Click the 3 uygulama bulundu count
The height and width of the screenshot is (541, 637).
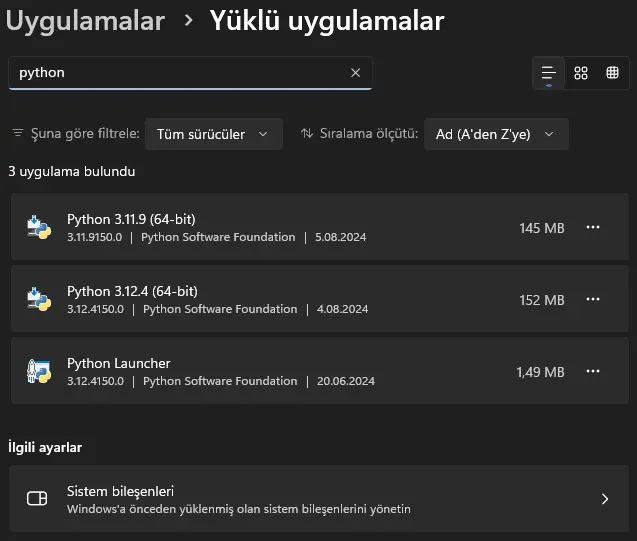[72, 171]
